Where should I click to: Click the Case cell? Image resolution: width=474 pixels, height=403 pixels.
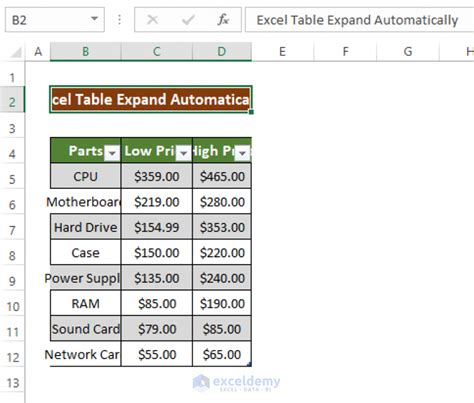(x=86, y=253)
